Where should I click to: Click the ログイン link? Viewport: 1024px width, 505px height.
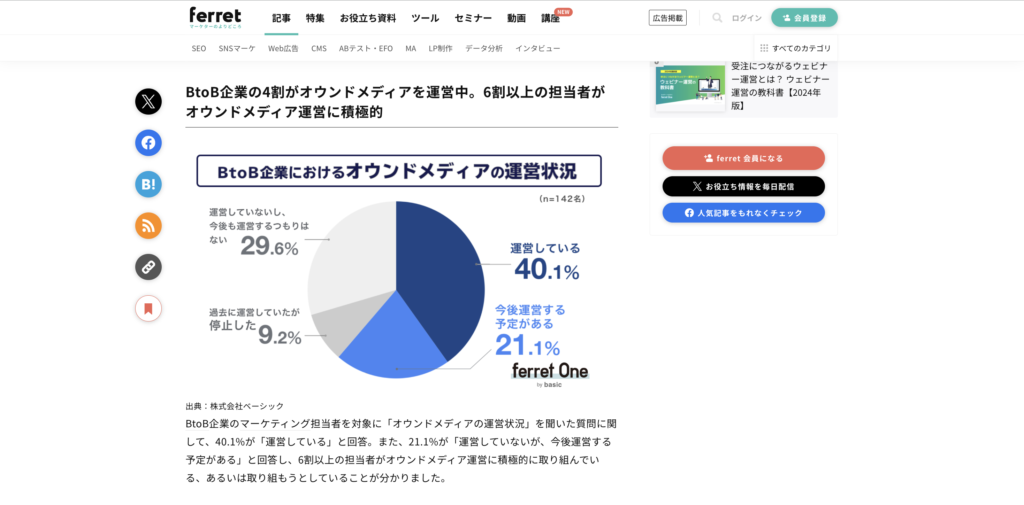pos(746,18)
